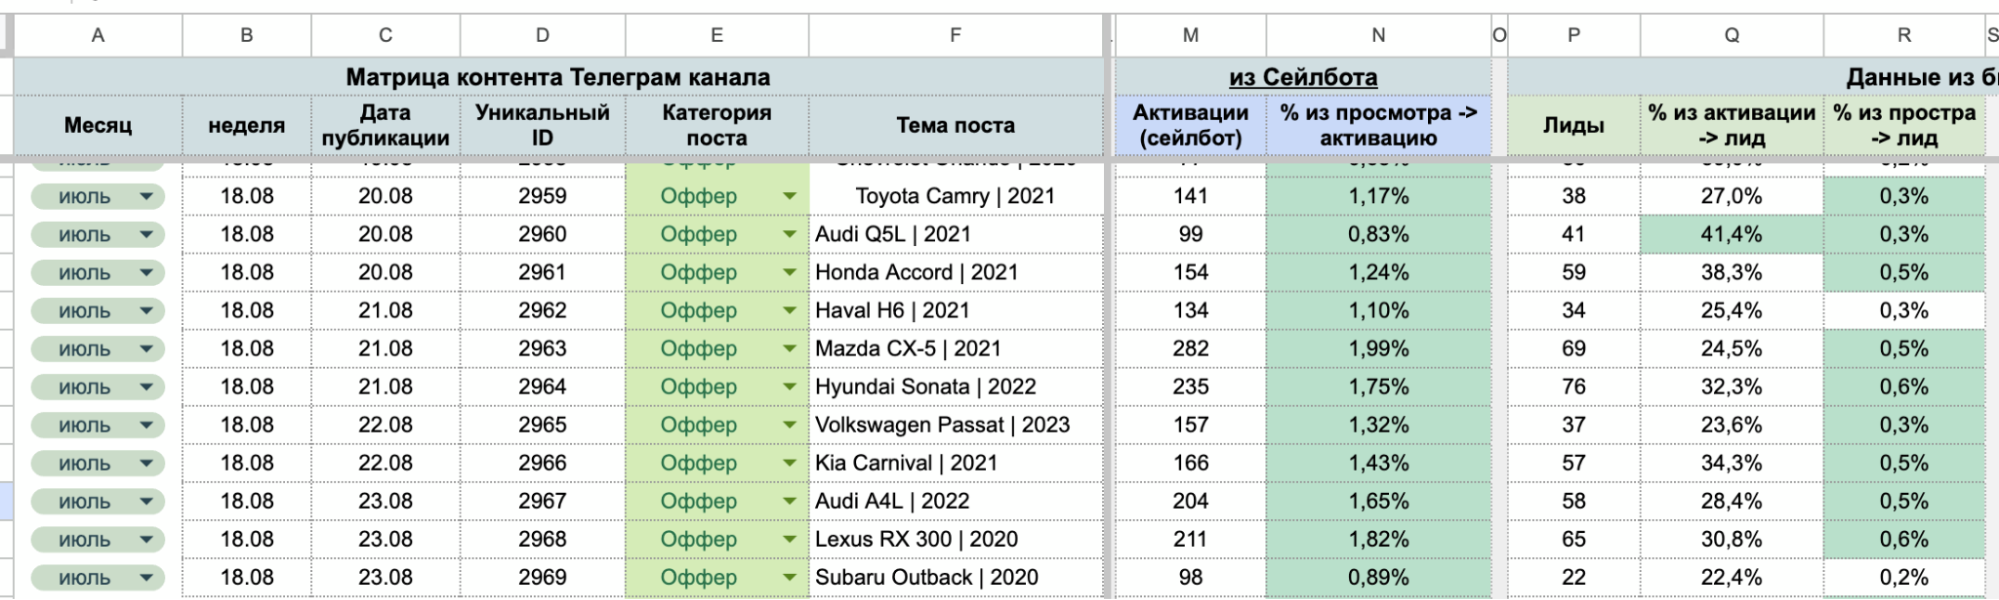Select column C header
This screenshot has height=600, width=1999.
385,35
